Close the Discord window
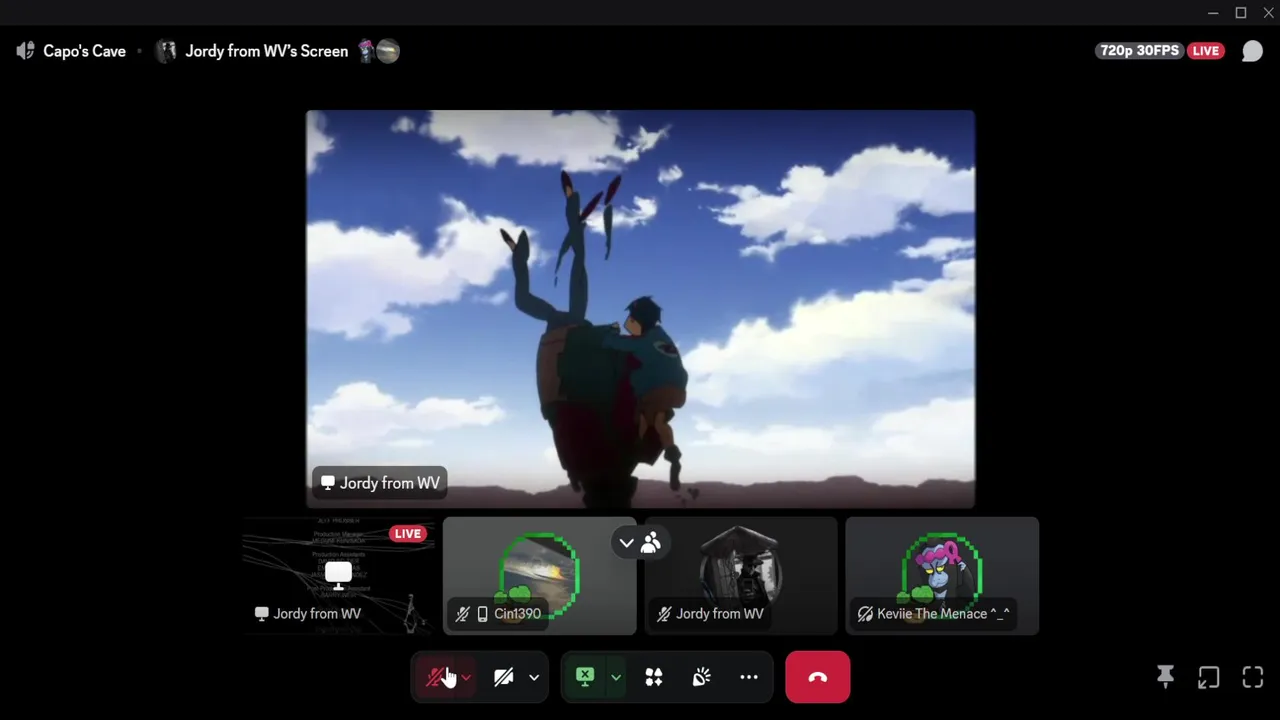The height and width of the screenshot is (720, 1280). 1268,13
